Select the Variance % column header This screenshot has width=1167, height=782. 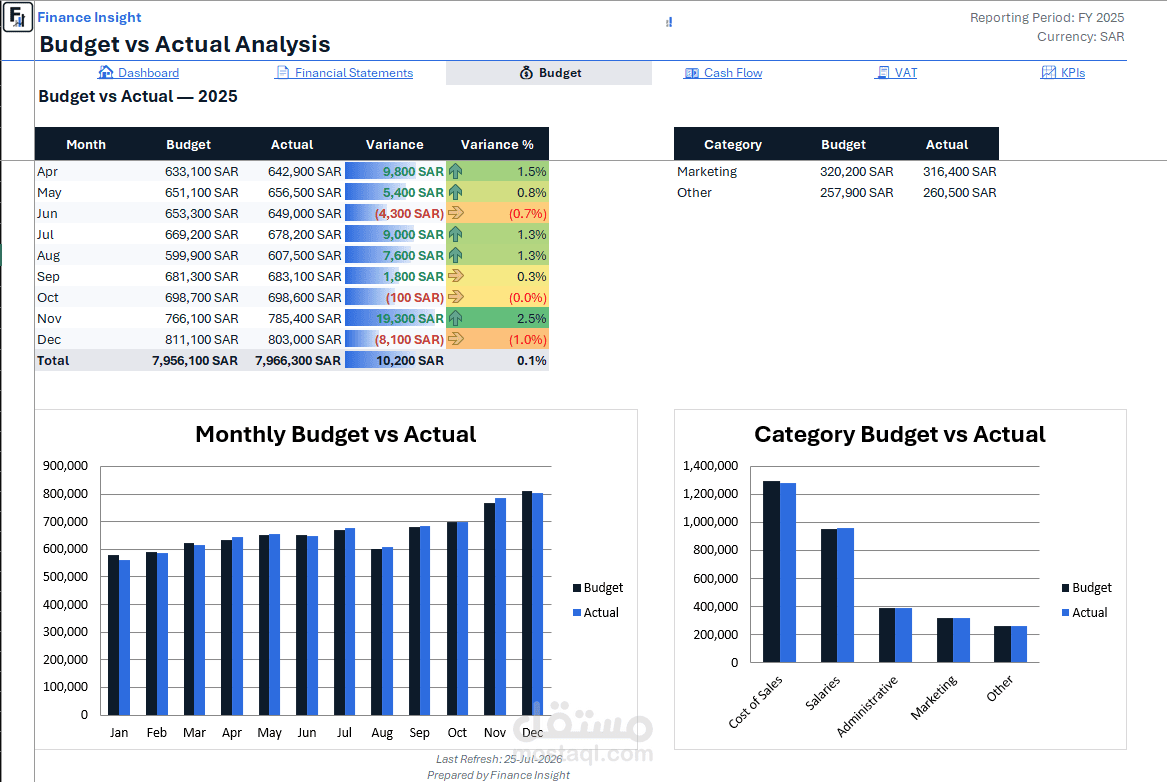click(x=497, y=144)
